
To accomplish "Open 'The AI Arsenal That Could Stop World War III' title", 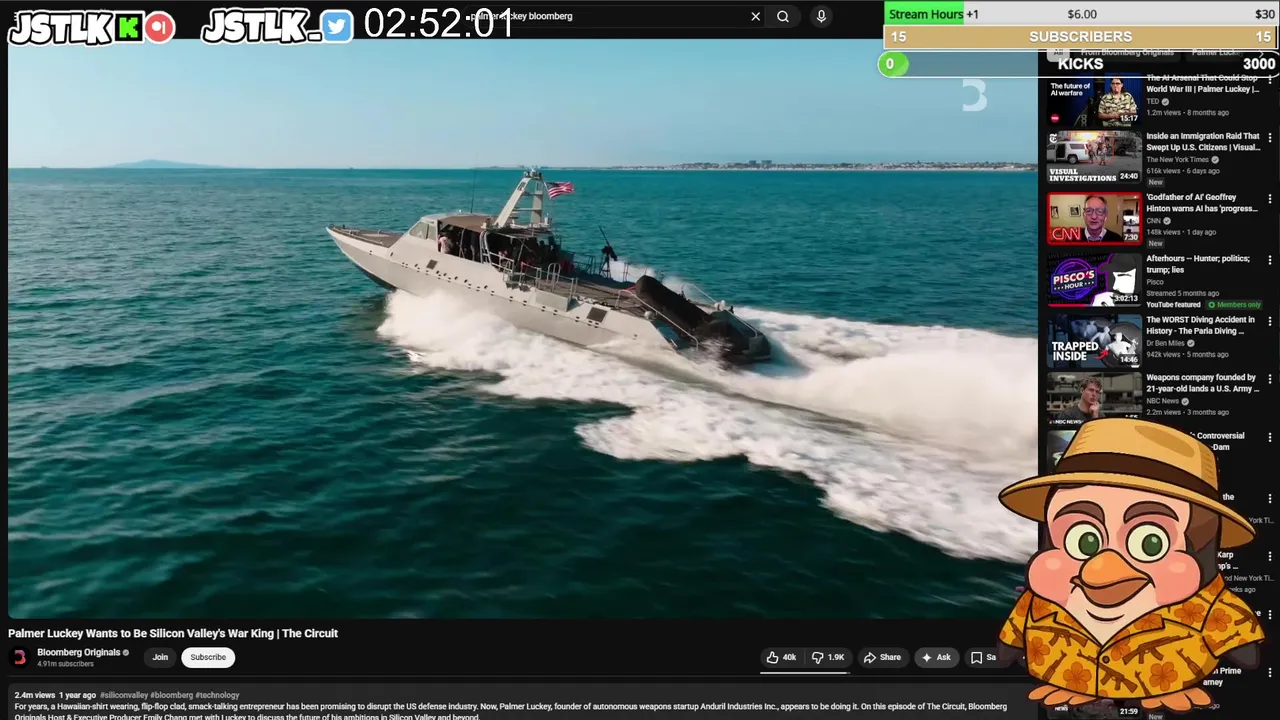I will 1203,83.
